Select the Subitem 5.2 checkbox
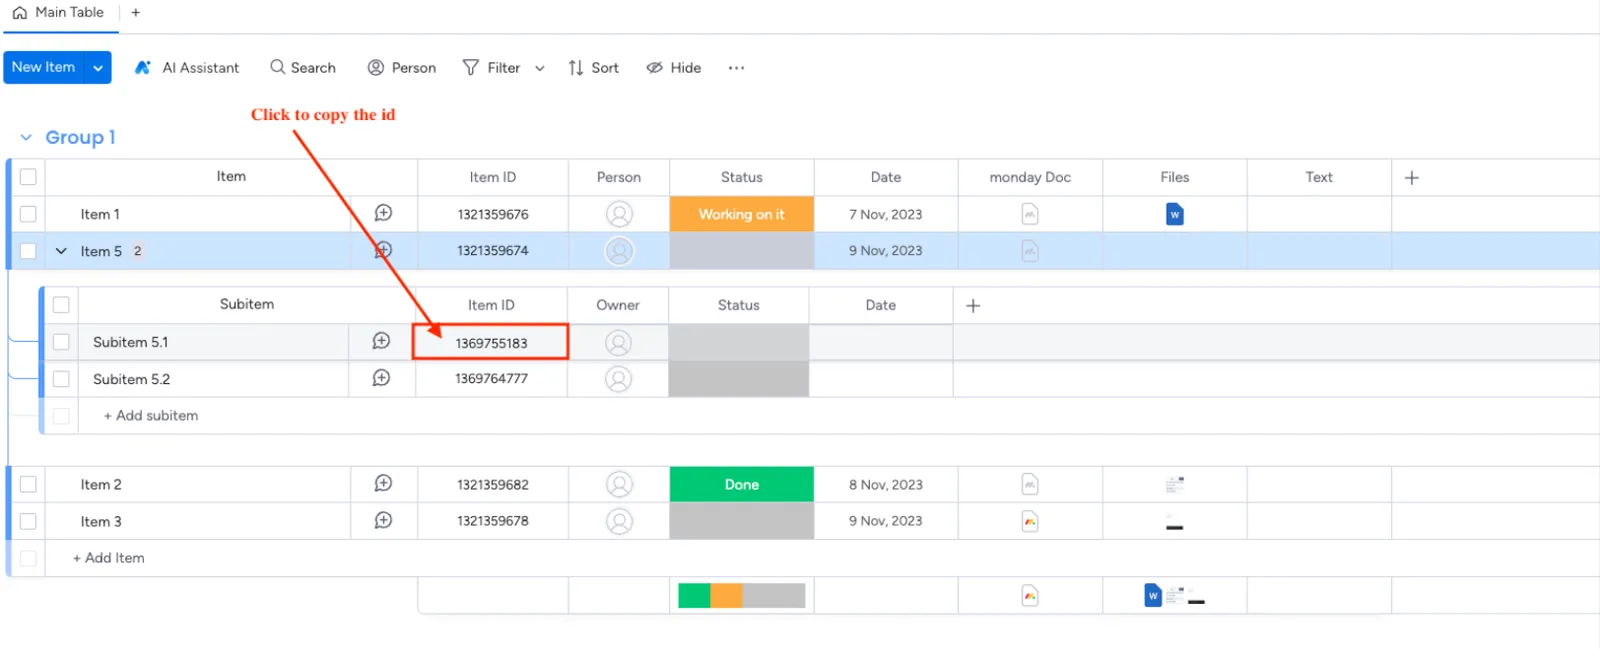 (61, 379)
